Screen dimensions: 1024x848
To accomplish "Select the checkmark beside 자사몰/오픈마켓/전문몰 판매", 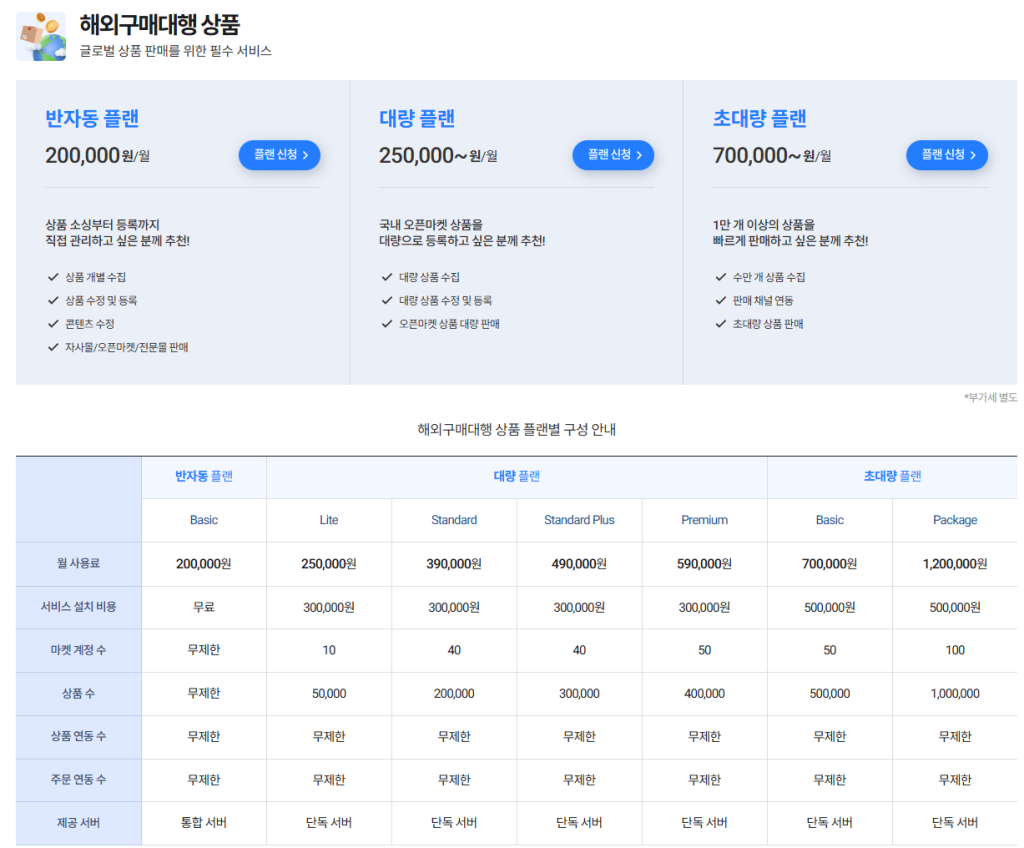I will pyautogui.click(x=53, y=347).
